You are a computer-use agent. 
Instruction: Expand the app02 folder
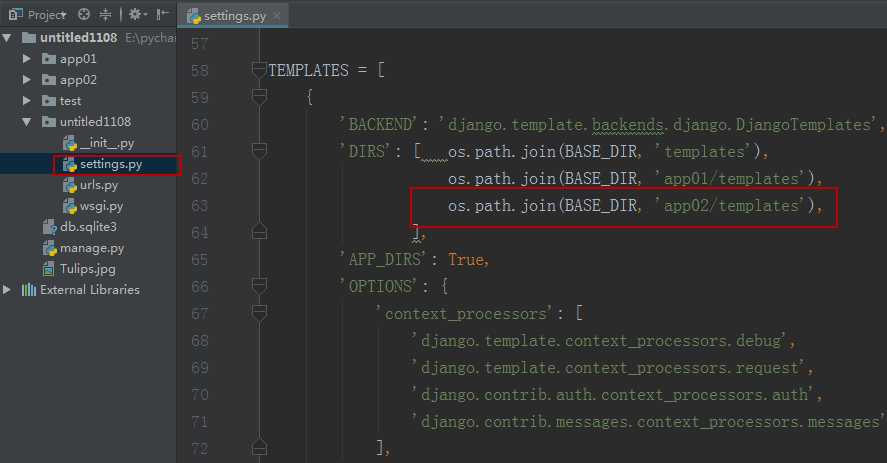coord(26,80)
